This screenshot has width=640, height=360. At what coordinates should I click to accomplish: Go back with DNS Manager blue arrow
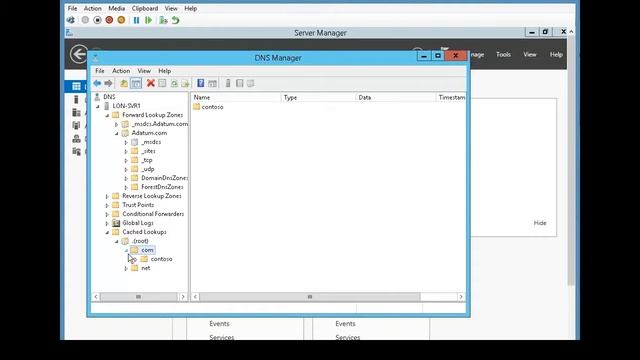[97, 83]
